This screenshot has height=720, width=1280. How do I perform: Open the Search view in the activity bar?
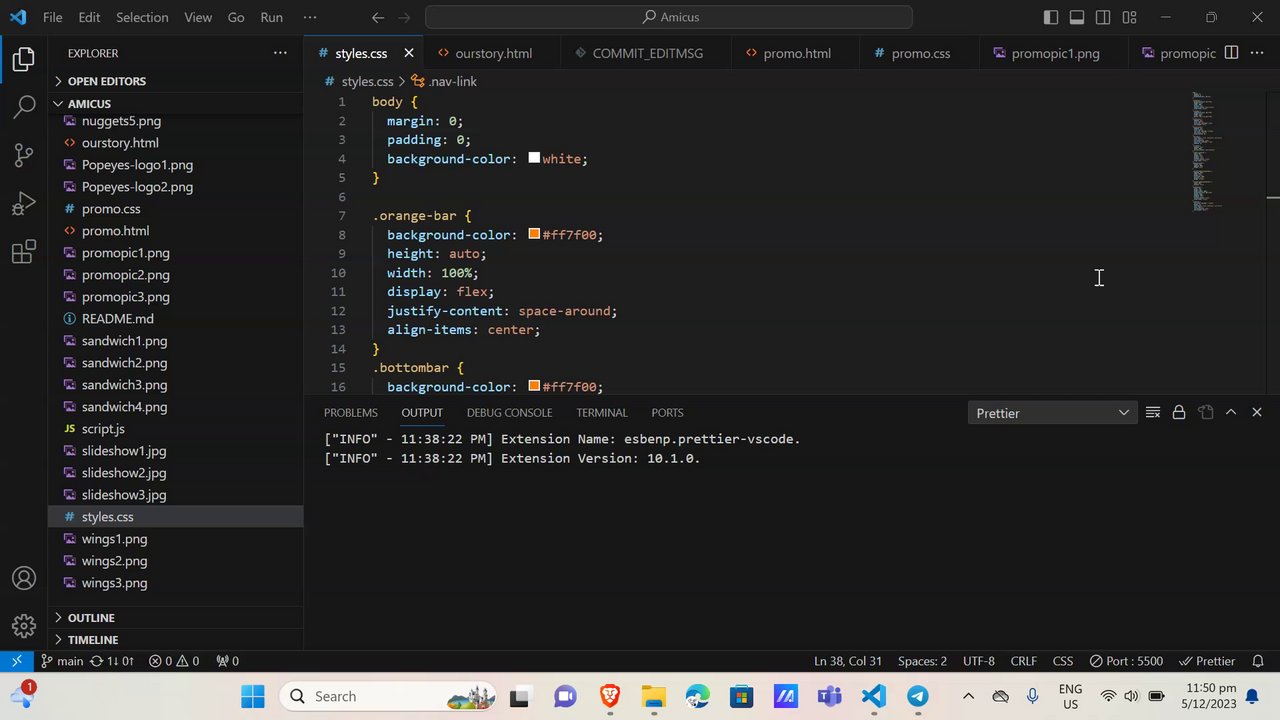pyautogui.click(x=24, y=107)
